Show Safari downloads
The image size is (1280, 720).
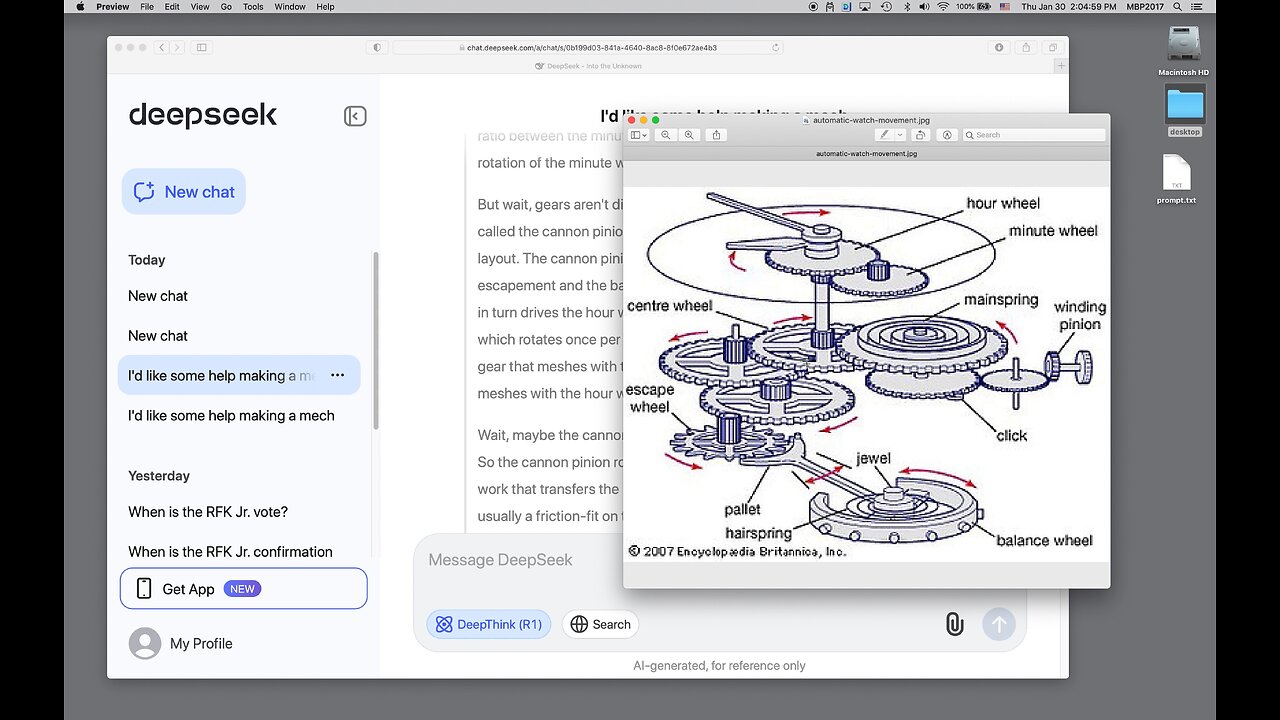[x=999, y=47]
